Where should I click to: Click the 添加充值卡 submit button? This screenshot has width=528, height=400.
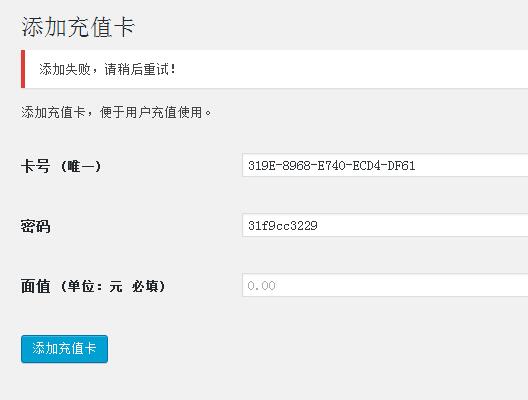point(64,349)
